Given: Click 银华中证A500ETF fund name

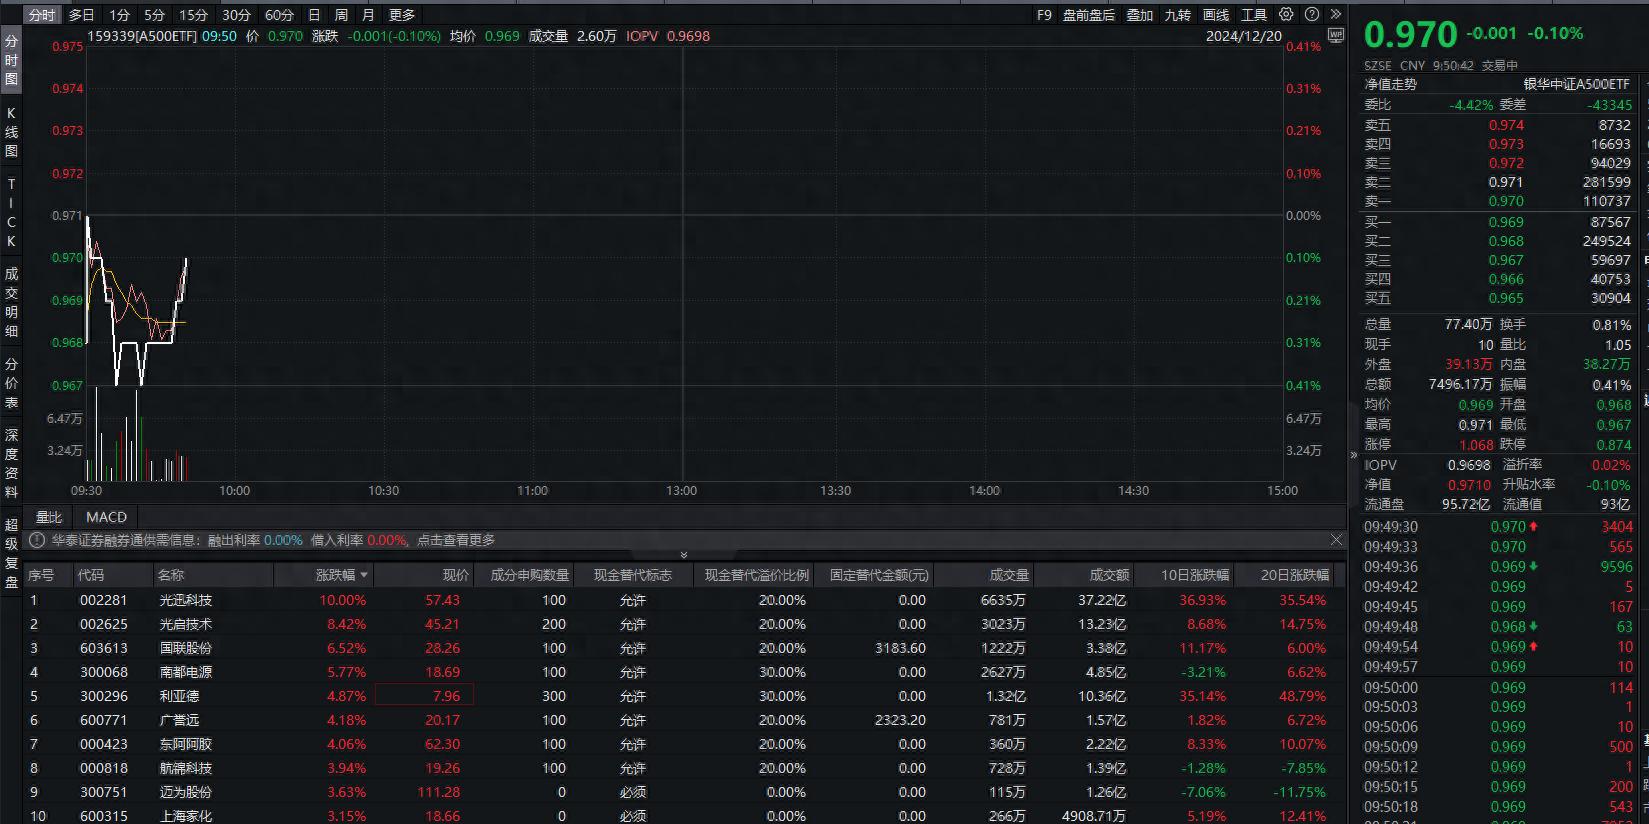Looking at the screenshot, I should (x=1577, y=84).
